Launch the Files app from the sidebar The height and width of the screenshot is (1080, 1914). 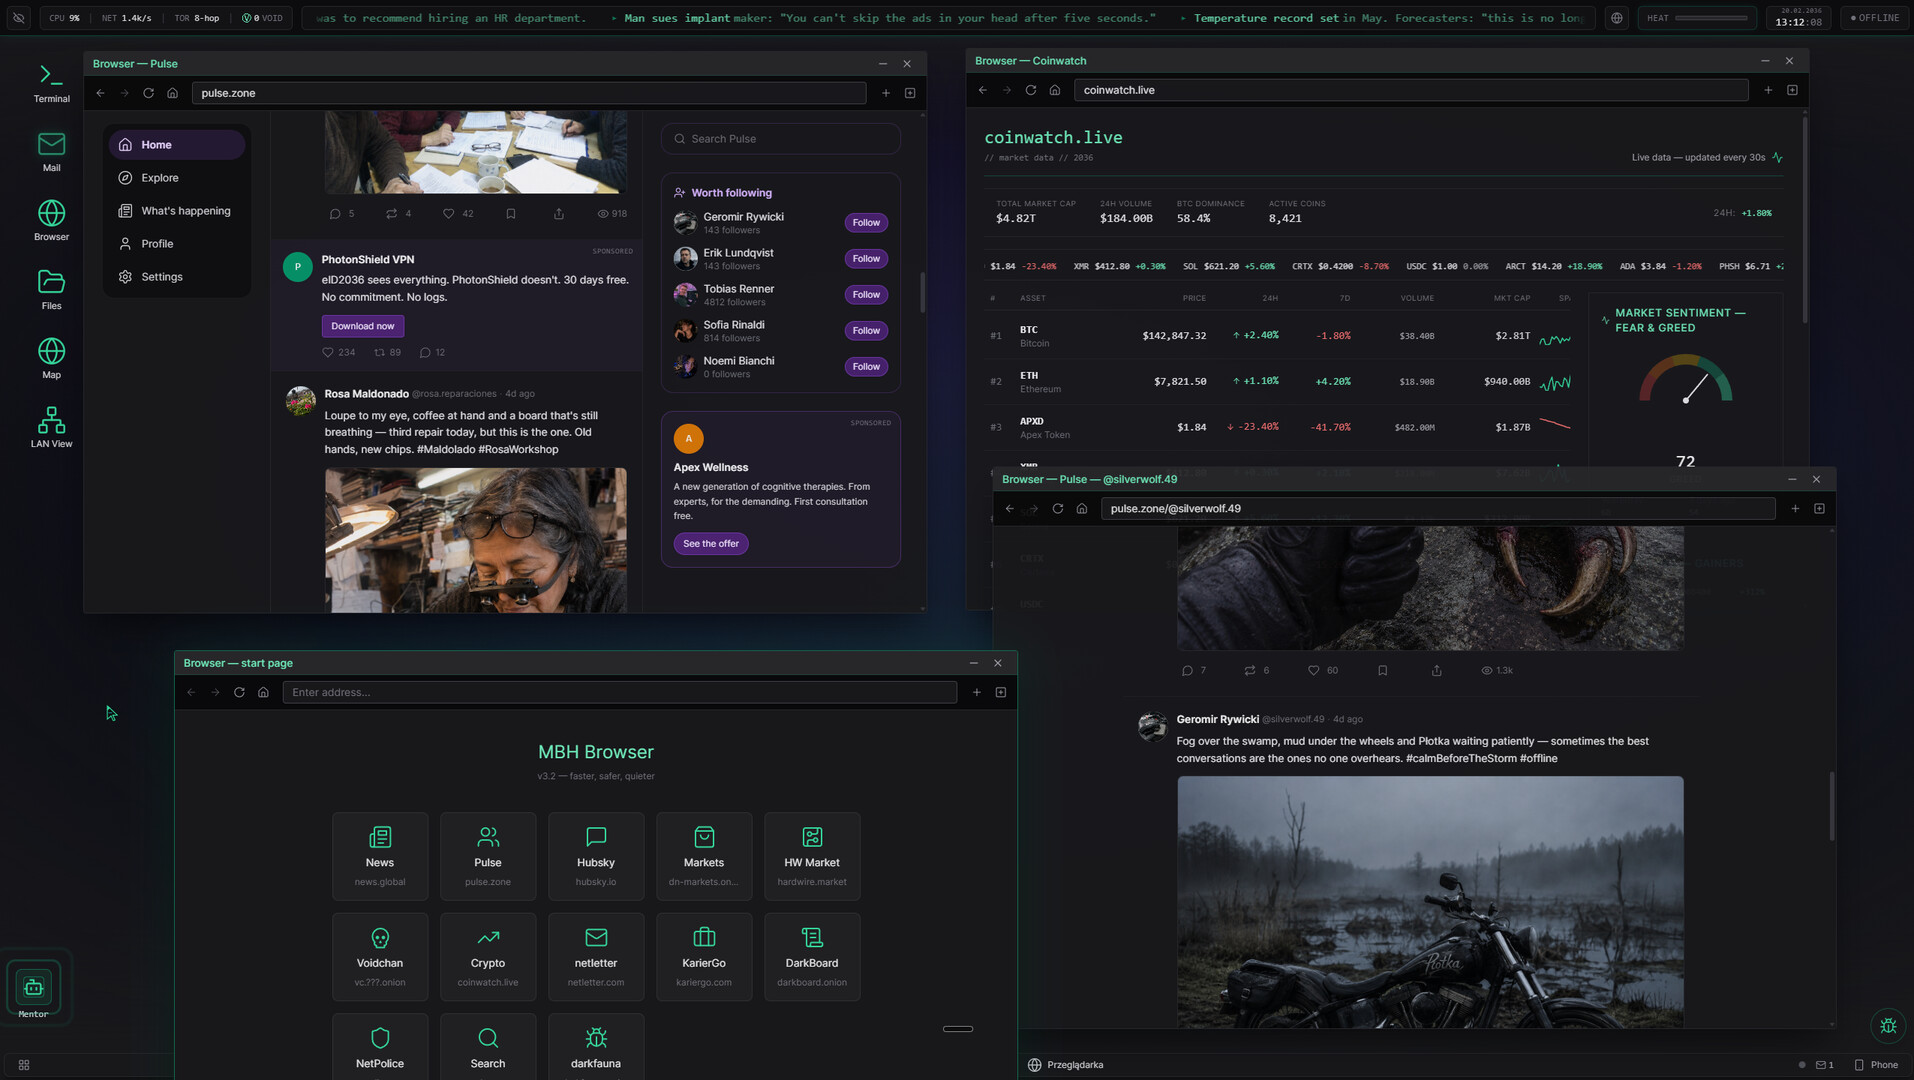[x=51, y=290]
